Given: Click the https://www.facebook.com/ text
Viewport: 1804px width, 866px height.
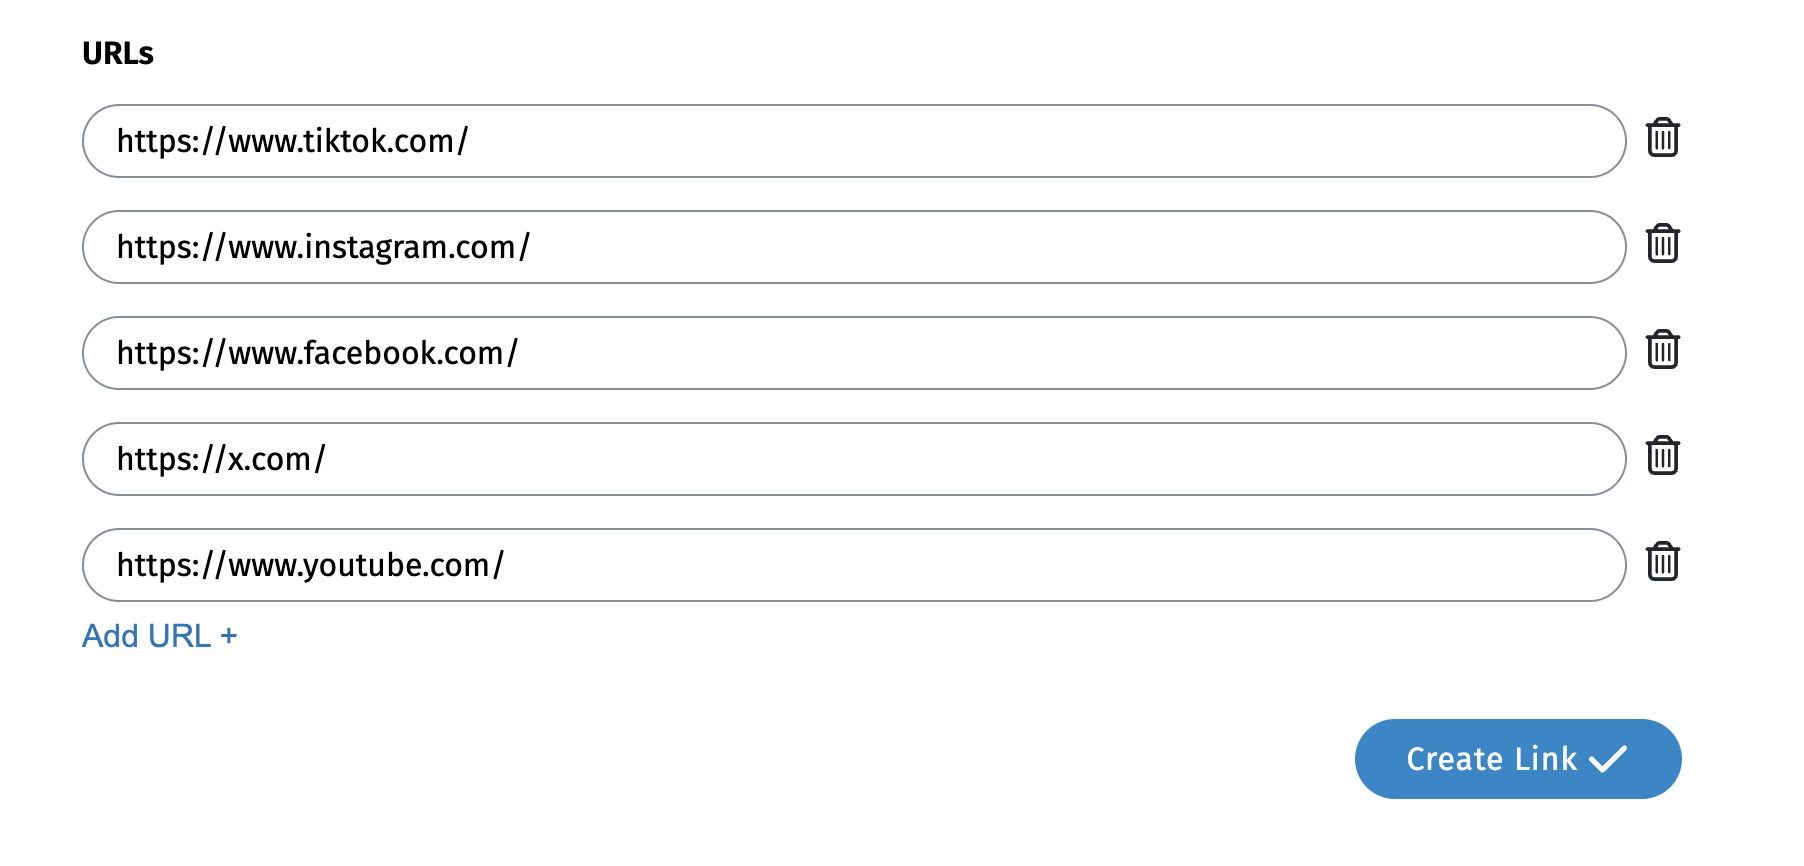Looking at the screenshot, I should pyautogui.click(x=317, y=353).
